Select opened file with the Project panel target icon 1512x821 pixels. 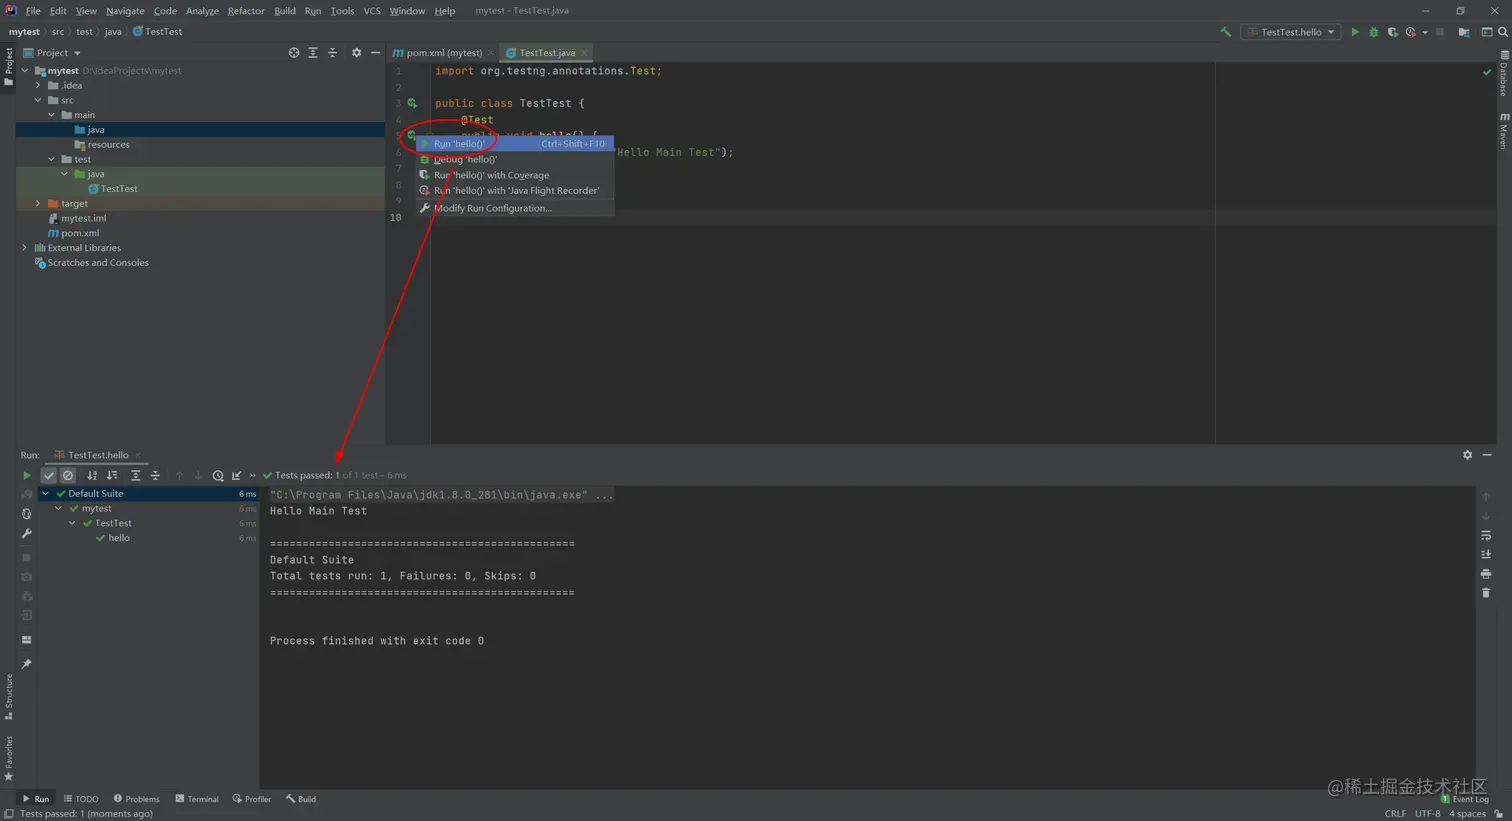click(294, 53)
